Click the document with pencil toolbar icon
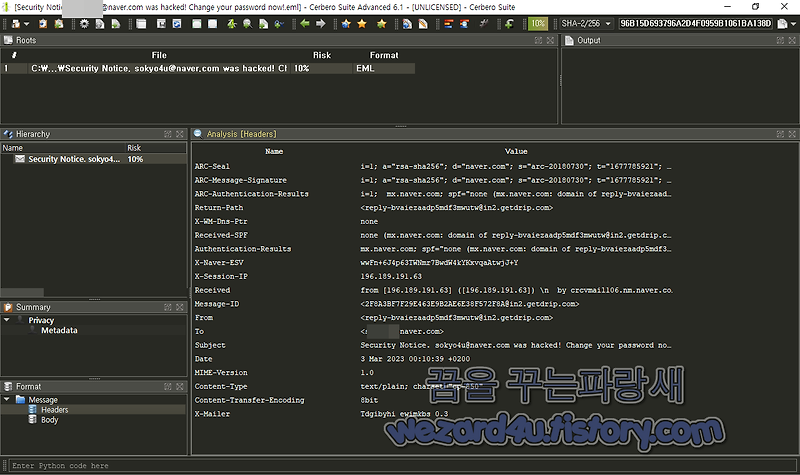 (x=423, y=23)
